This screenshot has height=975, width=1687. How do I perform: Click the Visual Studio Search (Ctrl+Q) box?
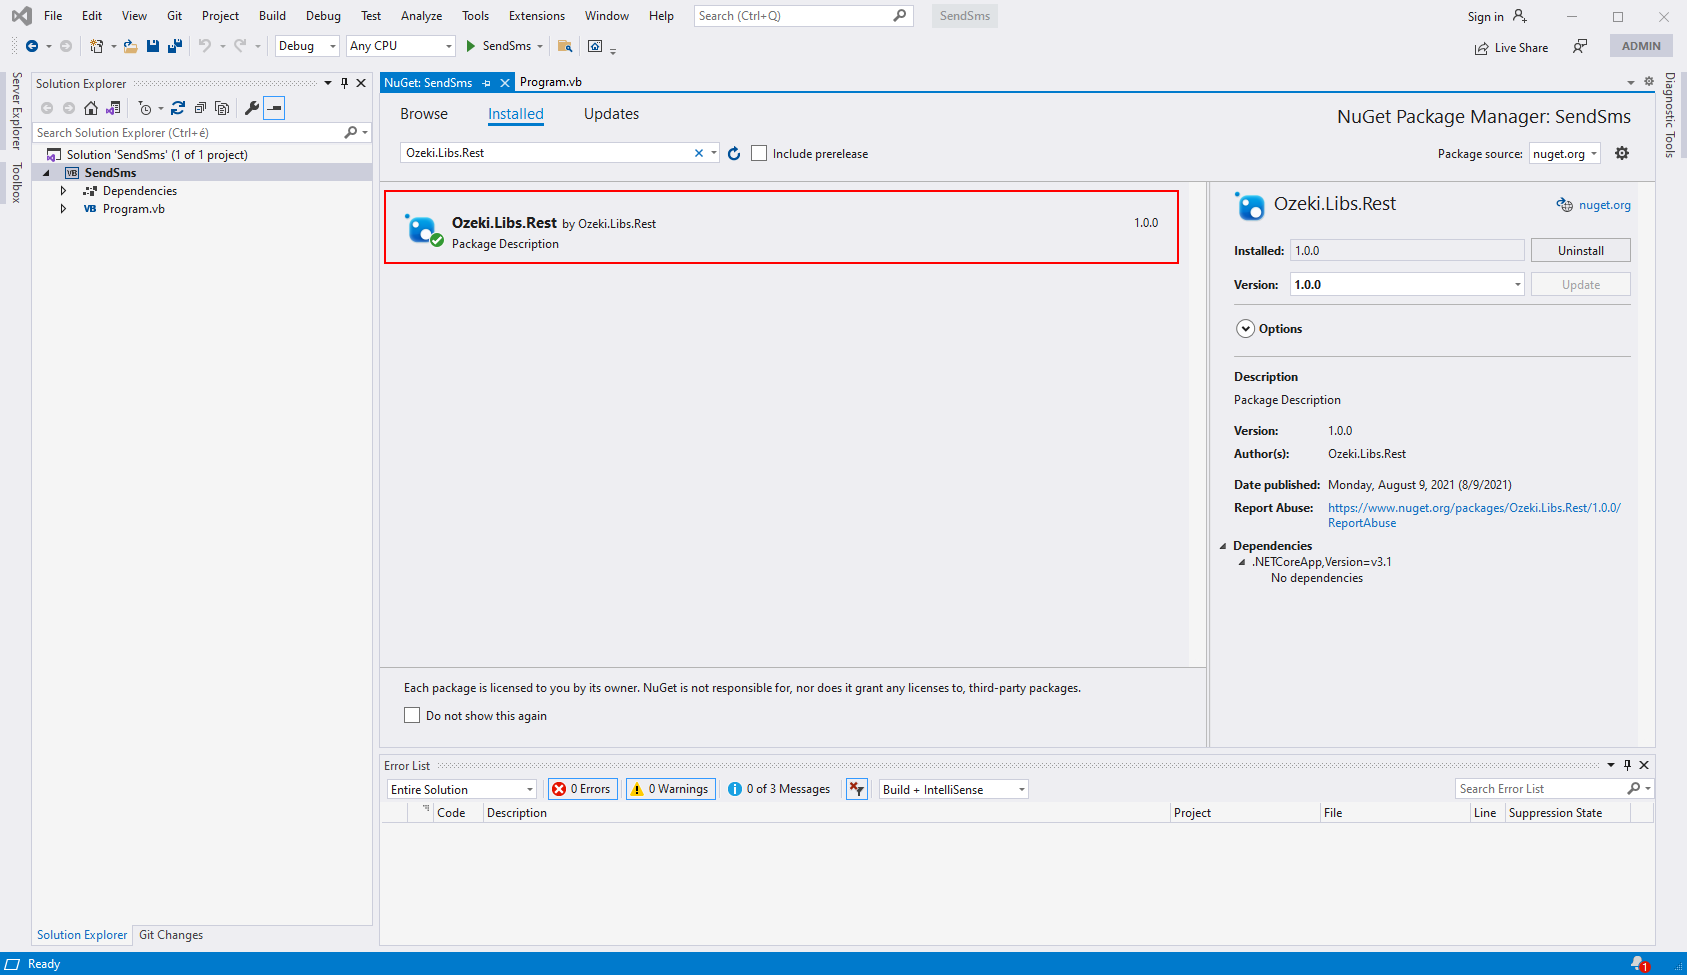point(803,16)
